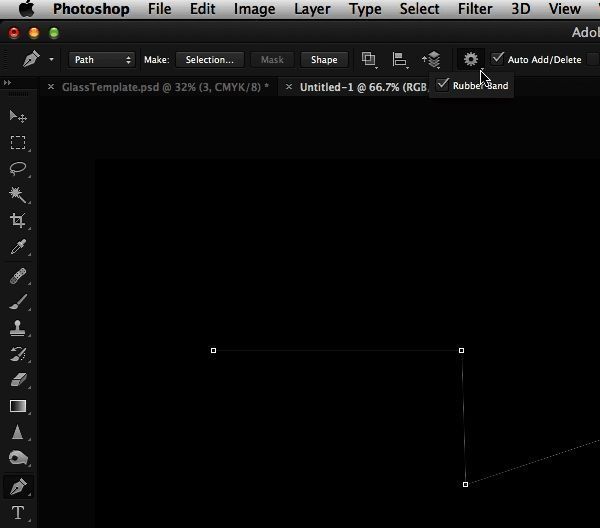This screenshot has height=528, width=600.
Task: Select the Type tool
Action: pyautogui.click(x=18, y=514)
